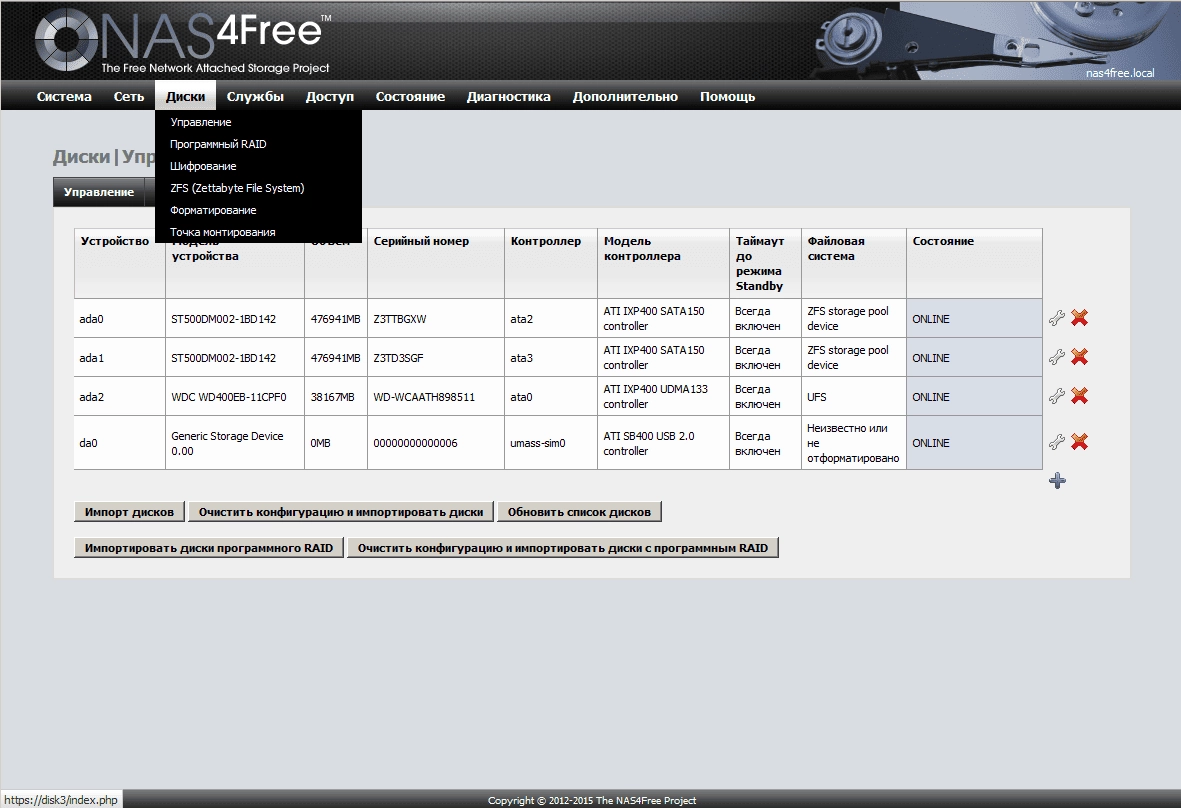Select Управление in Диски dropdown
This screenshot has width=1181, height=808.
click(258, 122)
